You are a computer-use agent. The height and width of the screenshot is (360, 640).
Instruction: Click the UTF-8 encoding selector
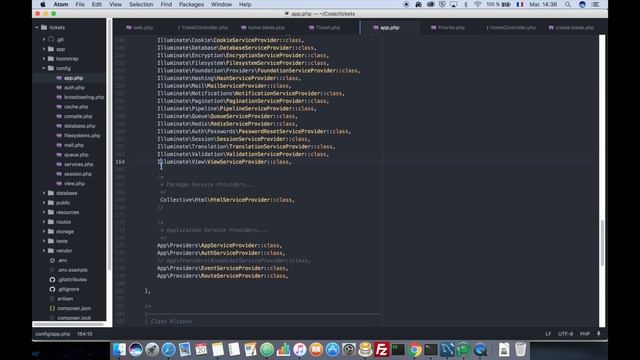point(565,334)
